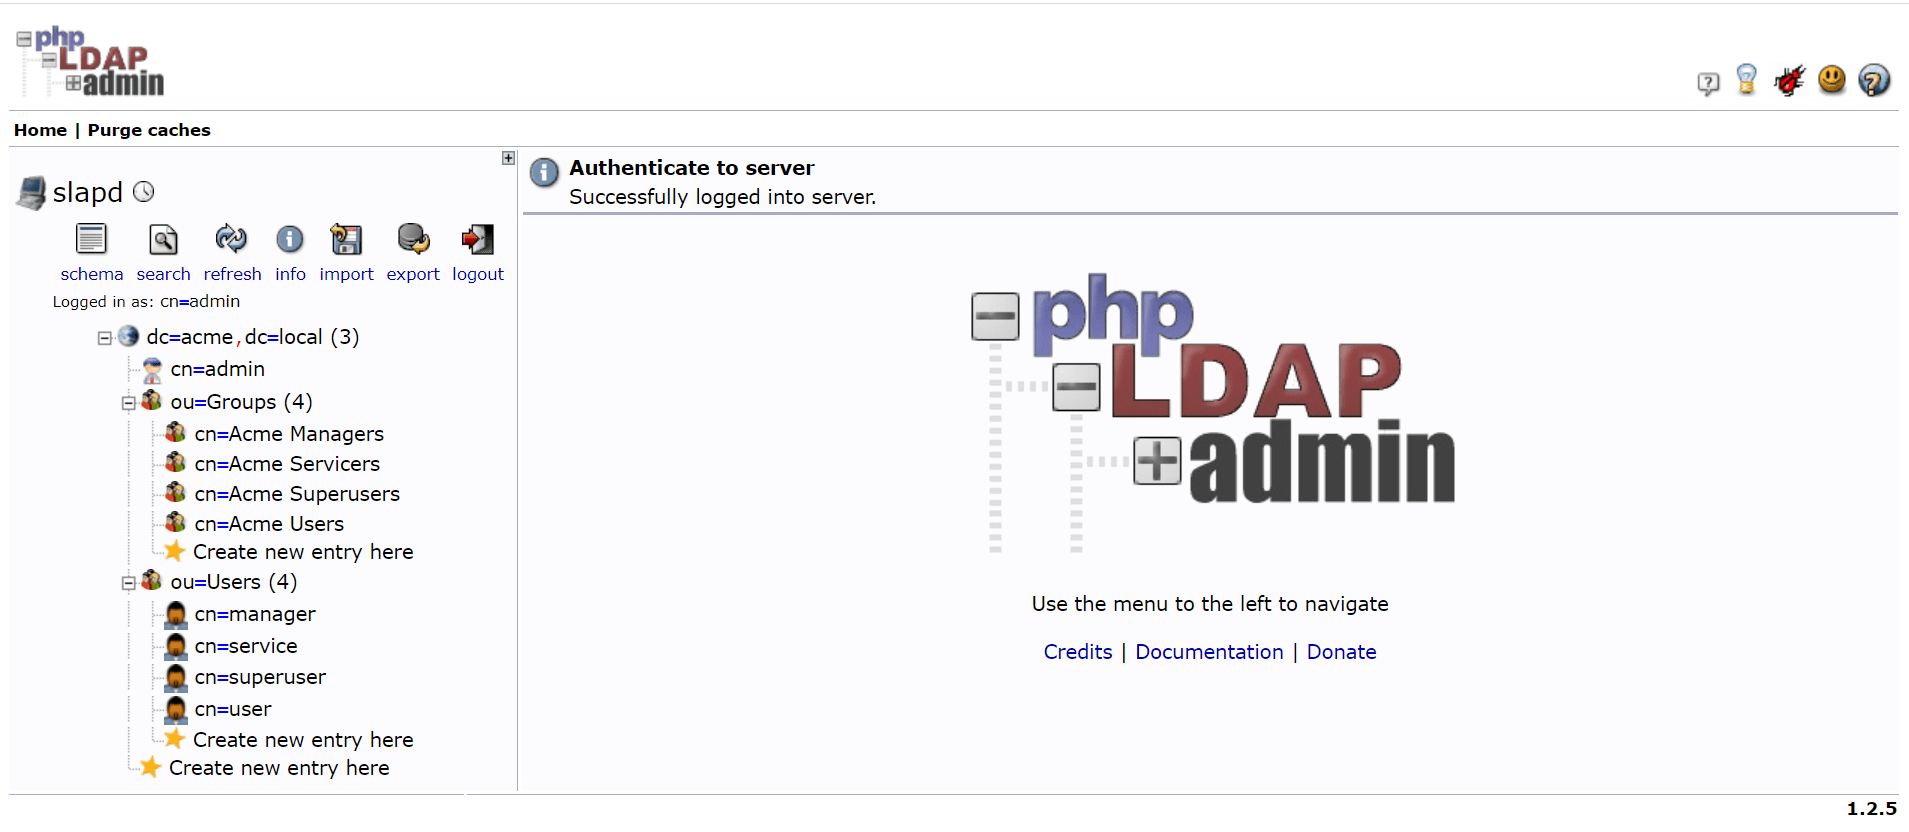This screenshot has height=832, width=1909.
Task: Select the cn=superuser user entry
Action: pyautogui.click(x=260, y=677)
